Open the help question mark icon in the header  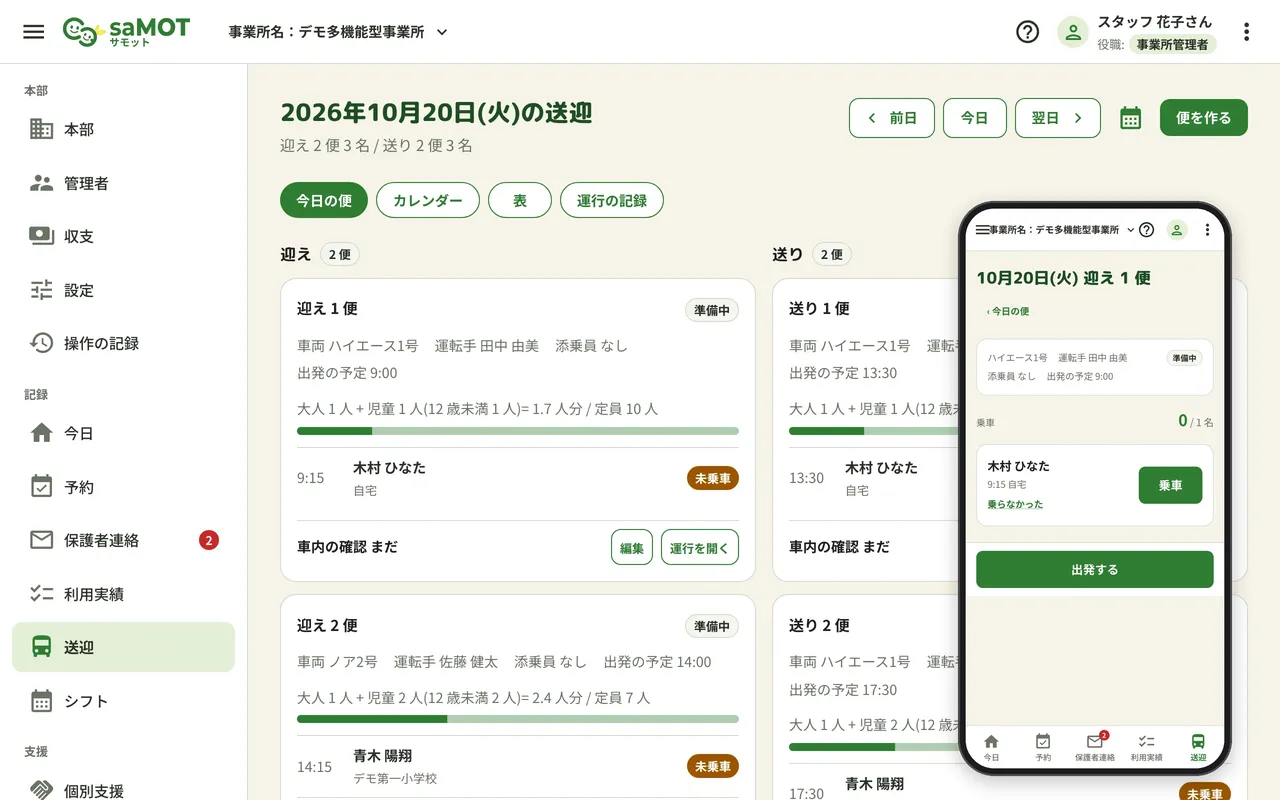click(1027, 32)
